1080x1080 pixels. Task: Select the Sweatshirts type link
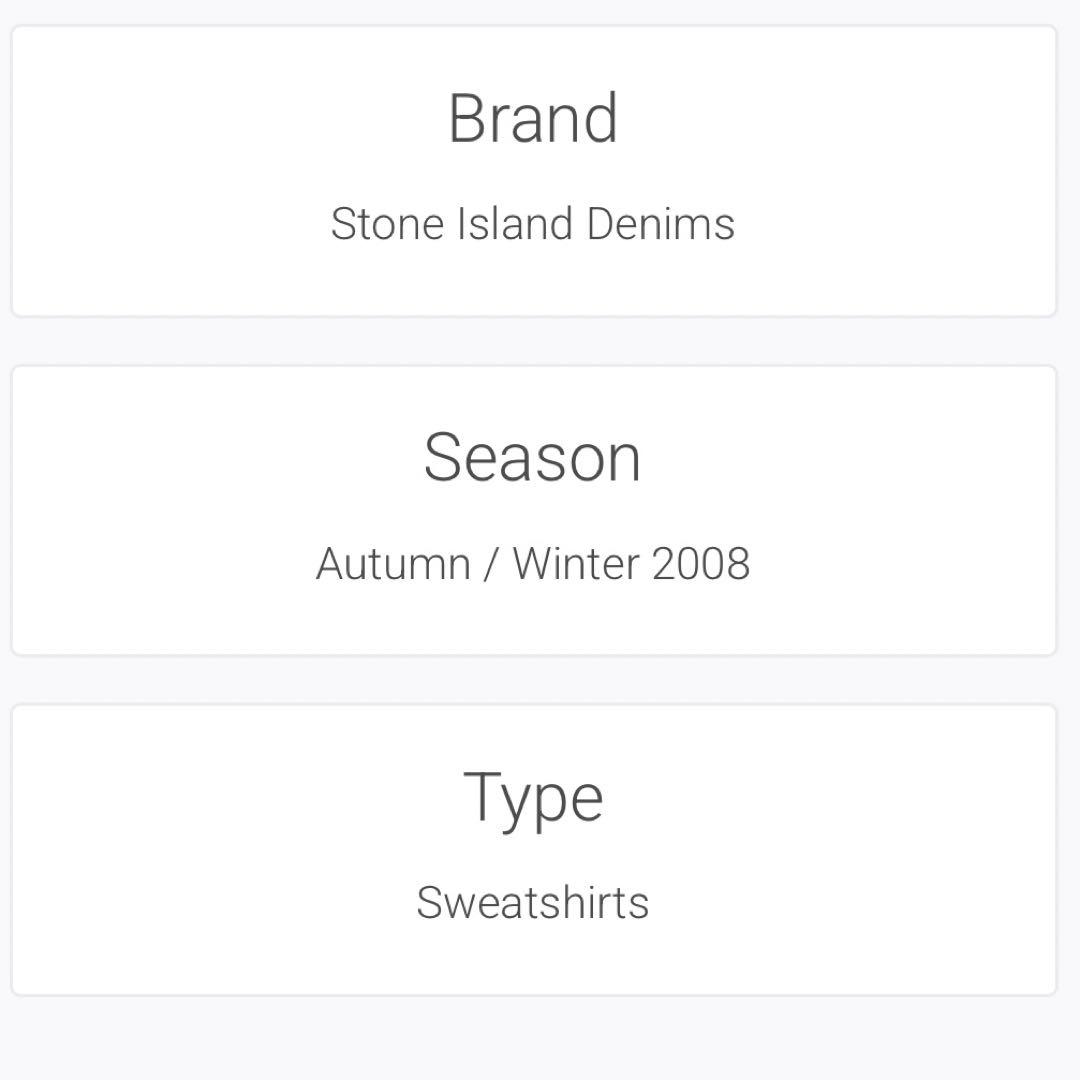(533, 903)
